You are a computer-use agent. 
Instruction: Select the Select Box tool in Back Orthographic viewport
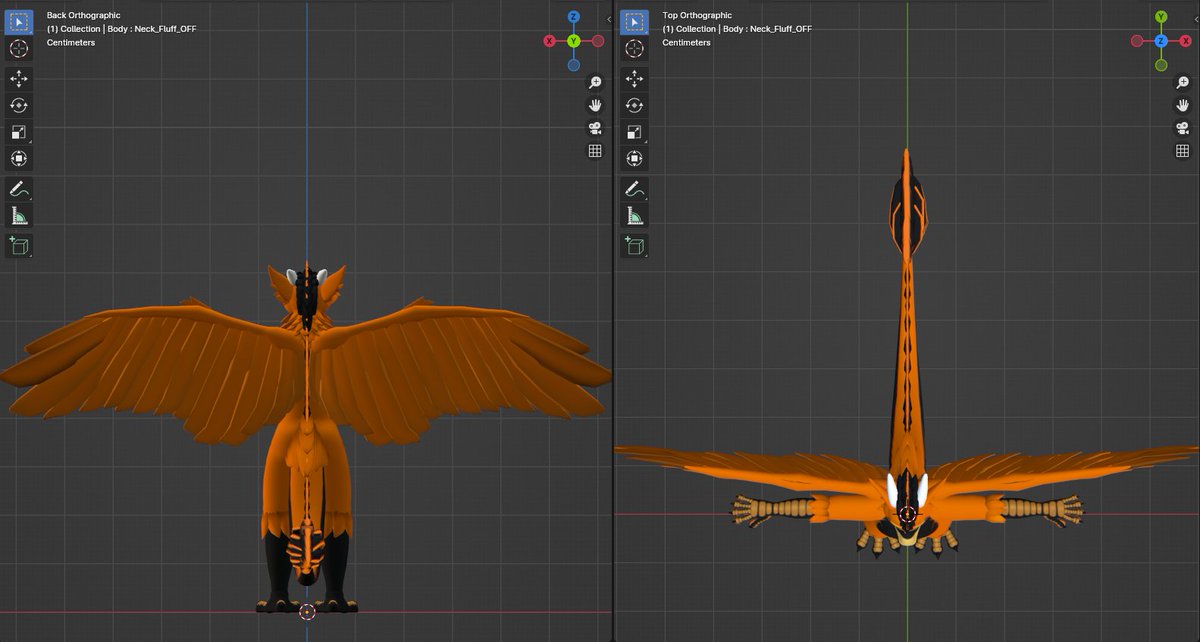(x=19, y=21)
